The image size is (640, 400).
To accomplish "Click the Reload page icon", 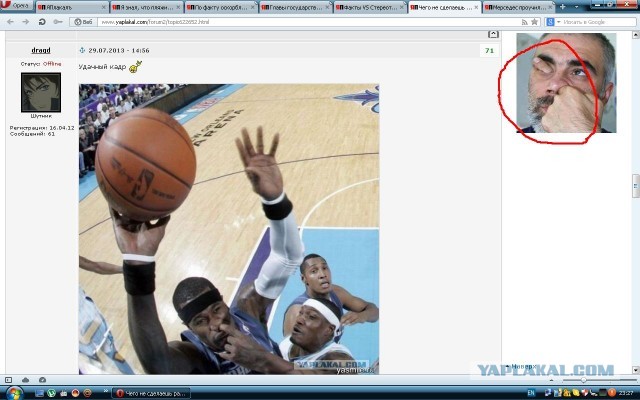I will tap(42, 21).
